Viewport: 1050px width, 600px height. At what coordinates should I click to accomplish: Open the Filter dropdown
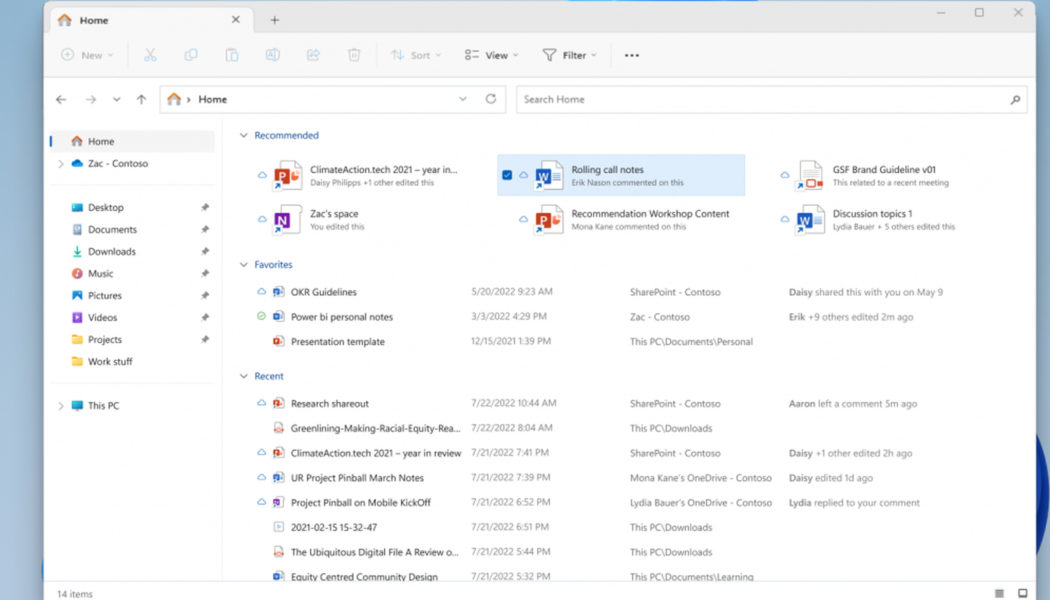click(570, 55)
